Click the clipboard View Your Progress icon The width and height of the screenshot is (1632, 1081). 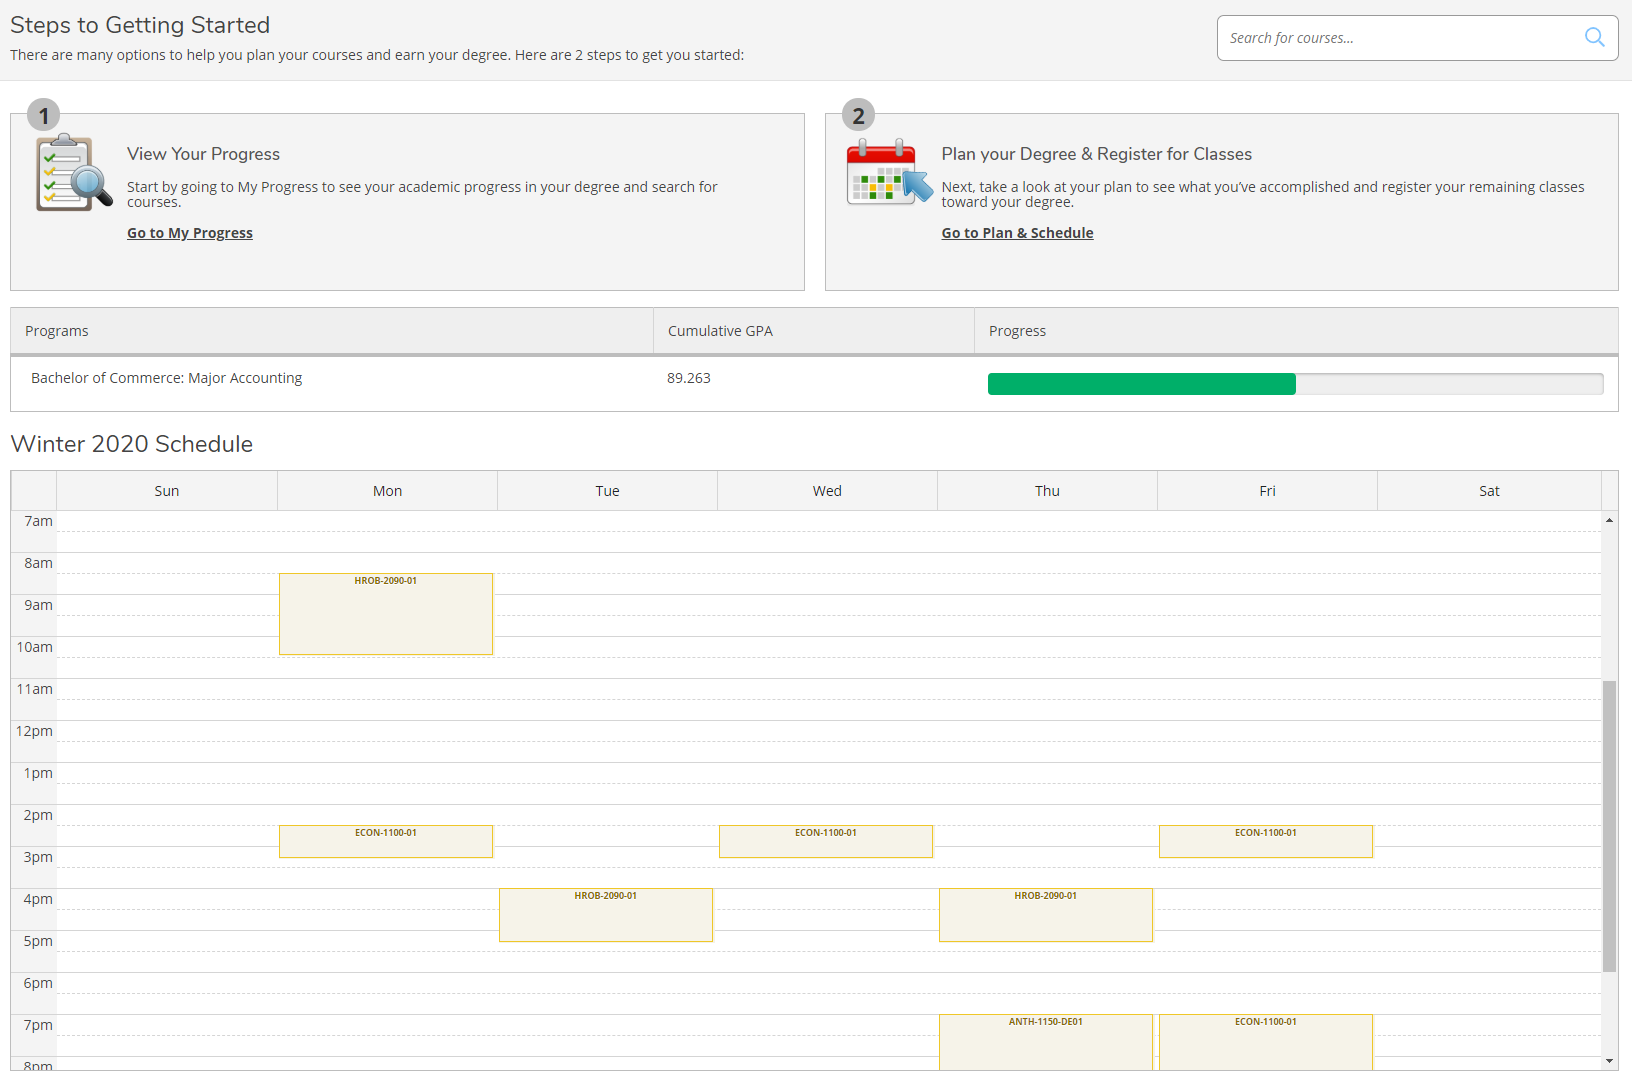[73, 173]
